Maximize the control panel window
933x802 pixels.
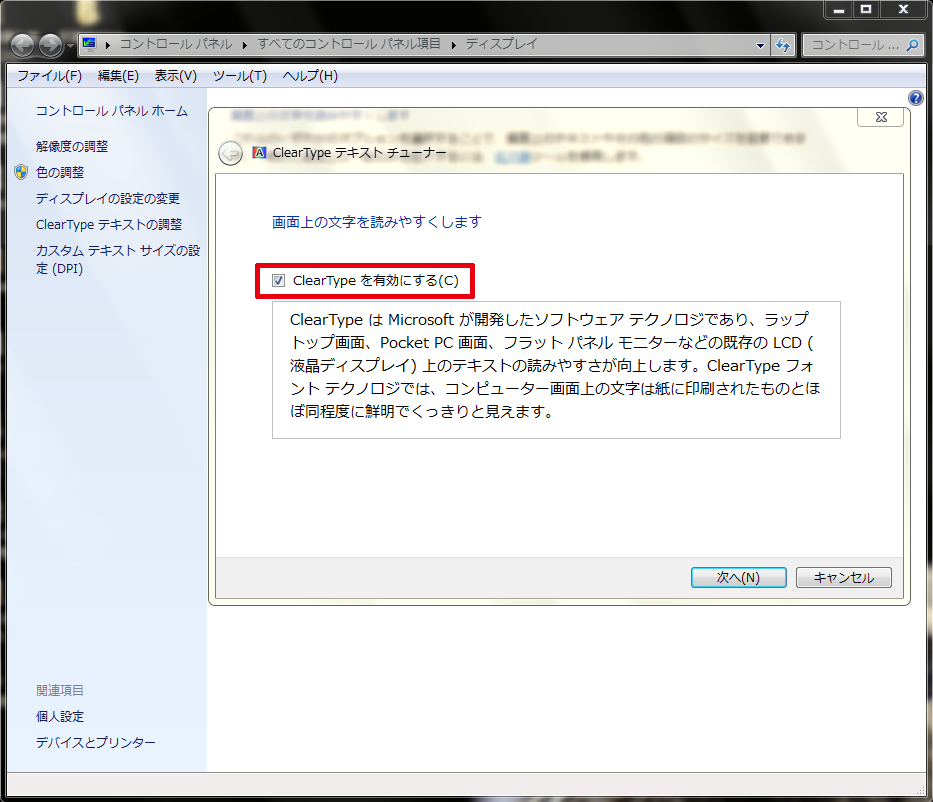pyautogui.click(x=866, y=8)
